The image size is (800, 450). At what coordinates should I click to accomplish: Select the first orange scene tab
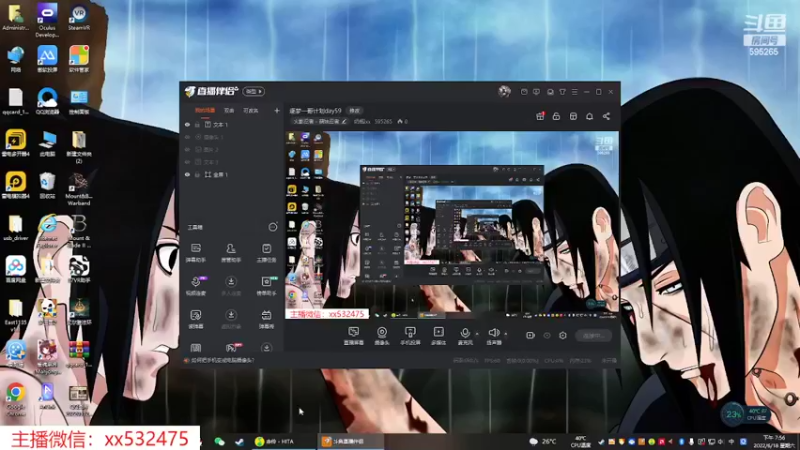click(x=205, y=110)
